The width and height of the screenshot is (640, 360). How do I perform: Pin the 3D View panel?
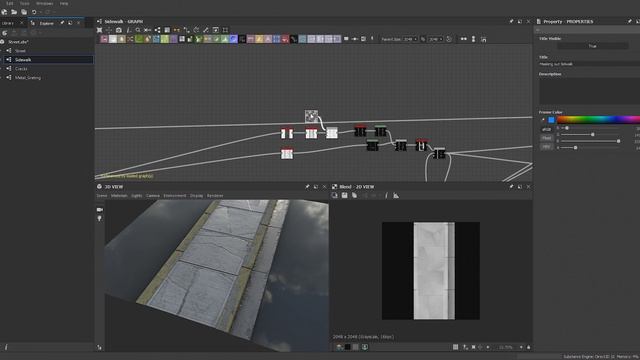pos(307,187)
